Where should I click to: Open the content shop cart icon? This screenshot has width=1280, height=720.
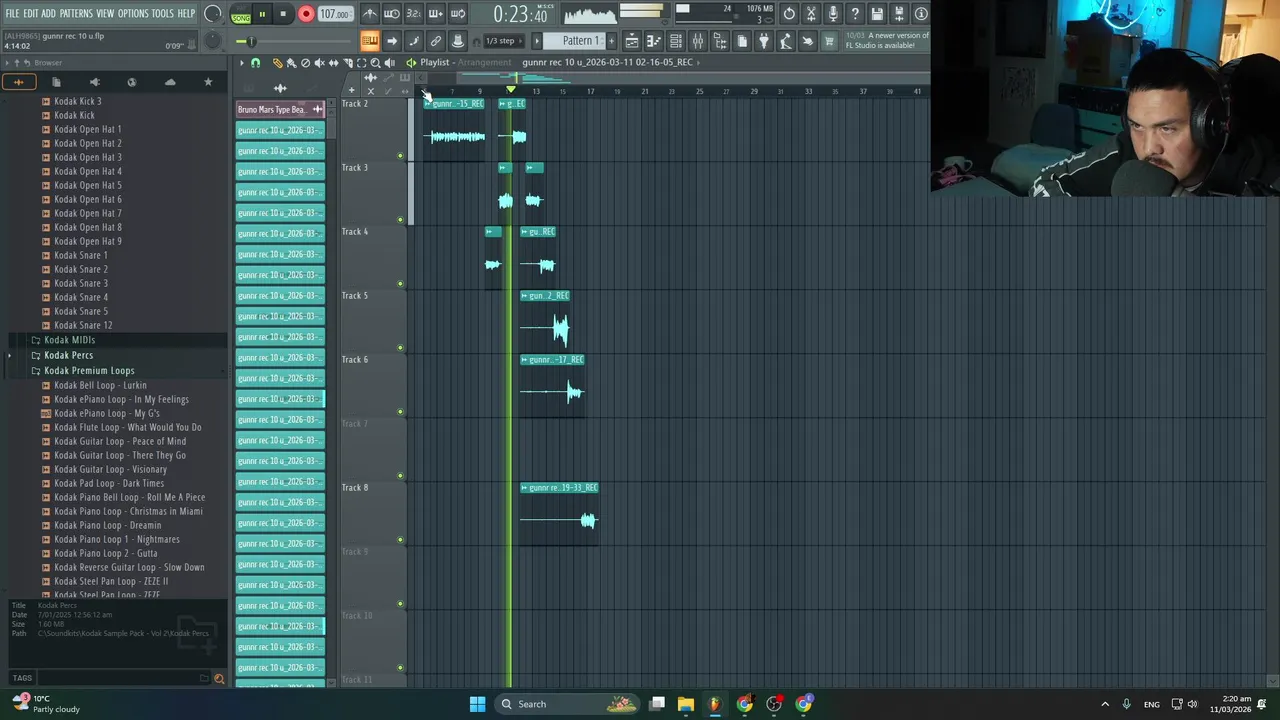pyautogui.click(x=830, y=41)
